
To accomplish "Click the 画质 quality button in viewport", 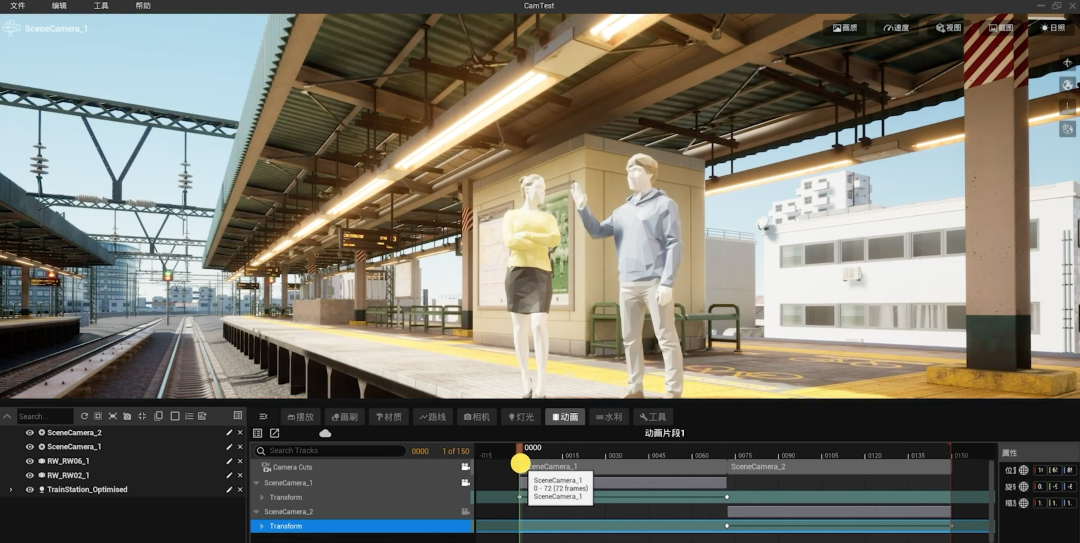I will (x=844, y=28).
